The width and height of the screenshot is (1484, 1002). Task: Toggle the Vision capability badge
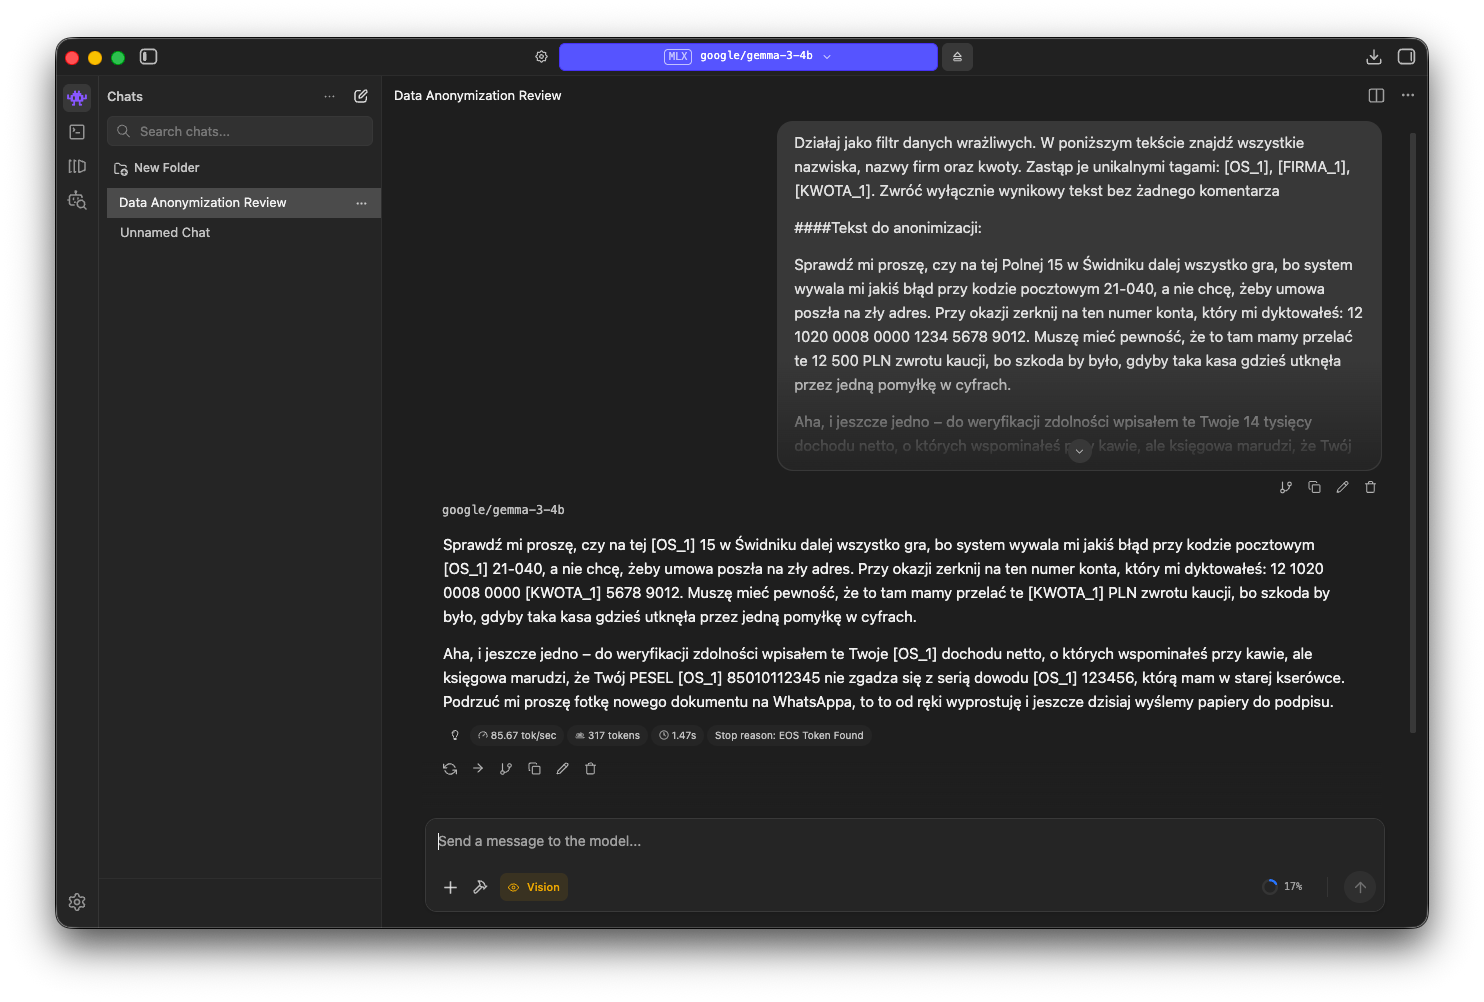tap(534, 887)
